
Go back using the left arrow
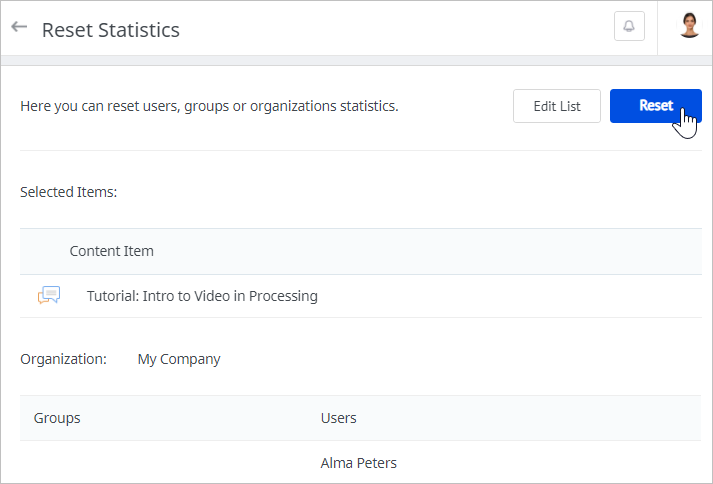19,27
